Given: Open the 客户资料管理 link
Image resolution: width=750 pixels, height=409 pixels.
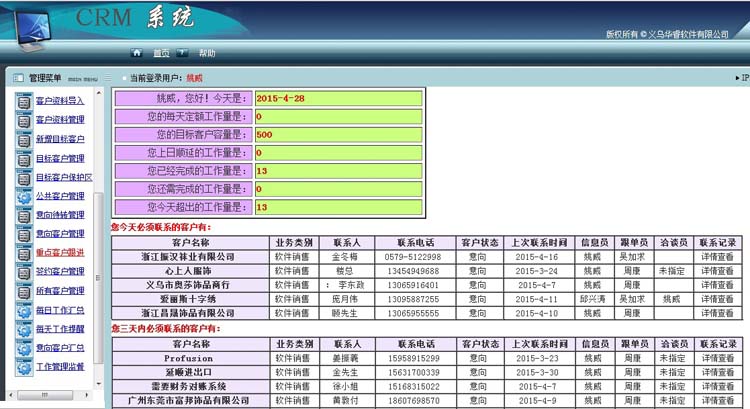Looking at the screenshot, I should pos(60,120).
